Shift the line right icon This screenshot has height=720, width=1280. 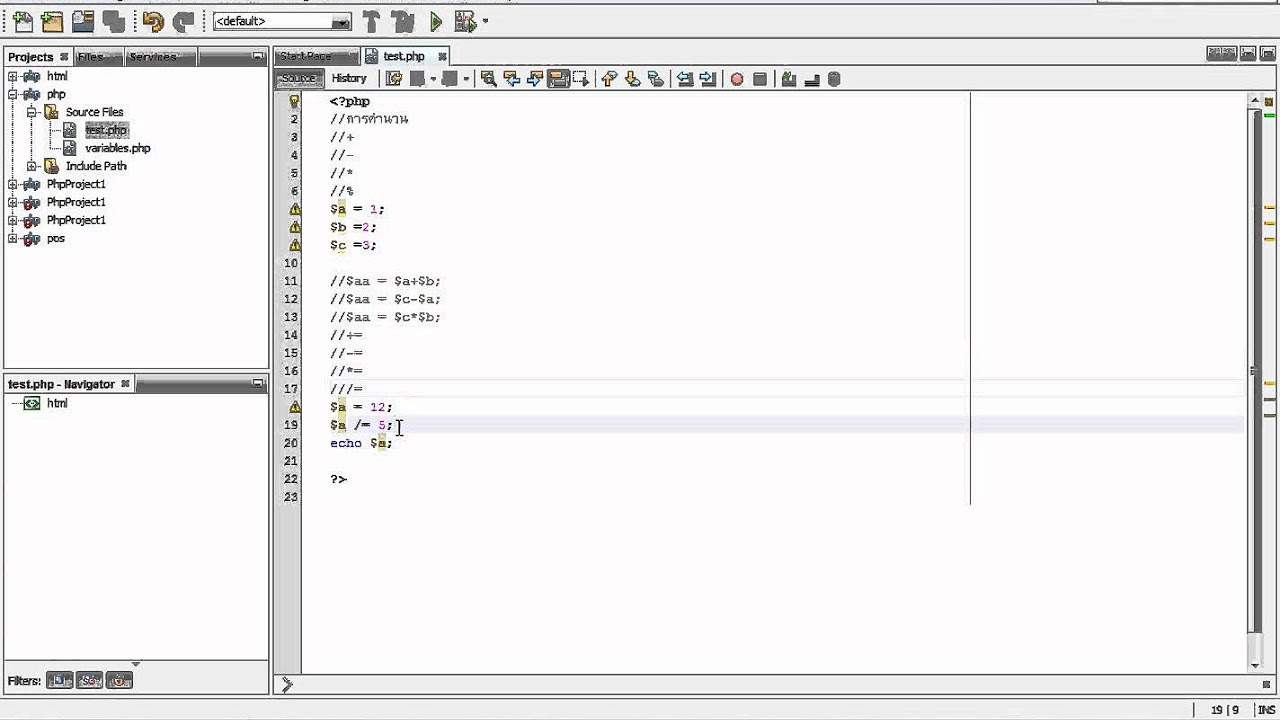coord(708,79)
